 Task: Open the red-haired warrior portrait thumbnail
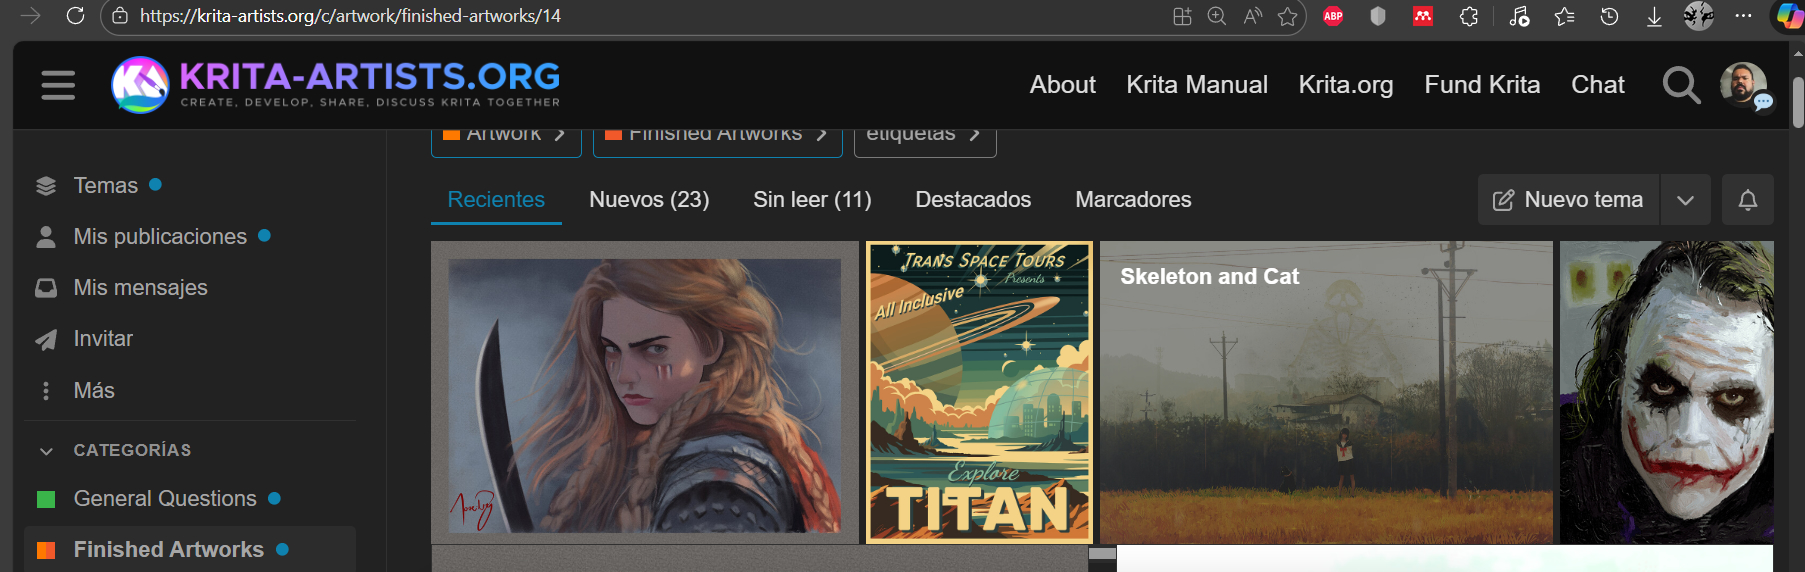[x=645, y=393]
